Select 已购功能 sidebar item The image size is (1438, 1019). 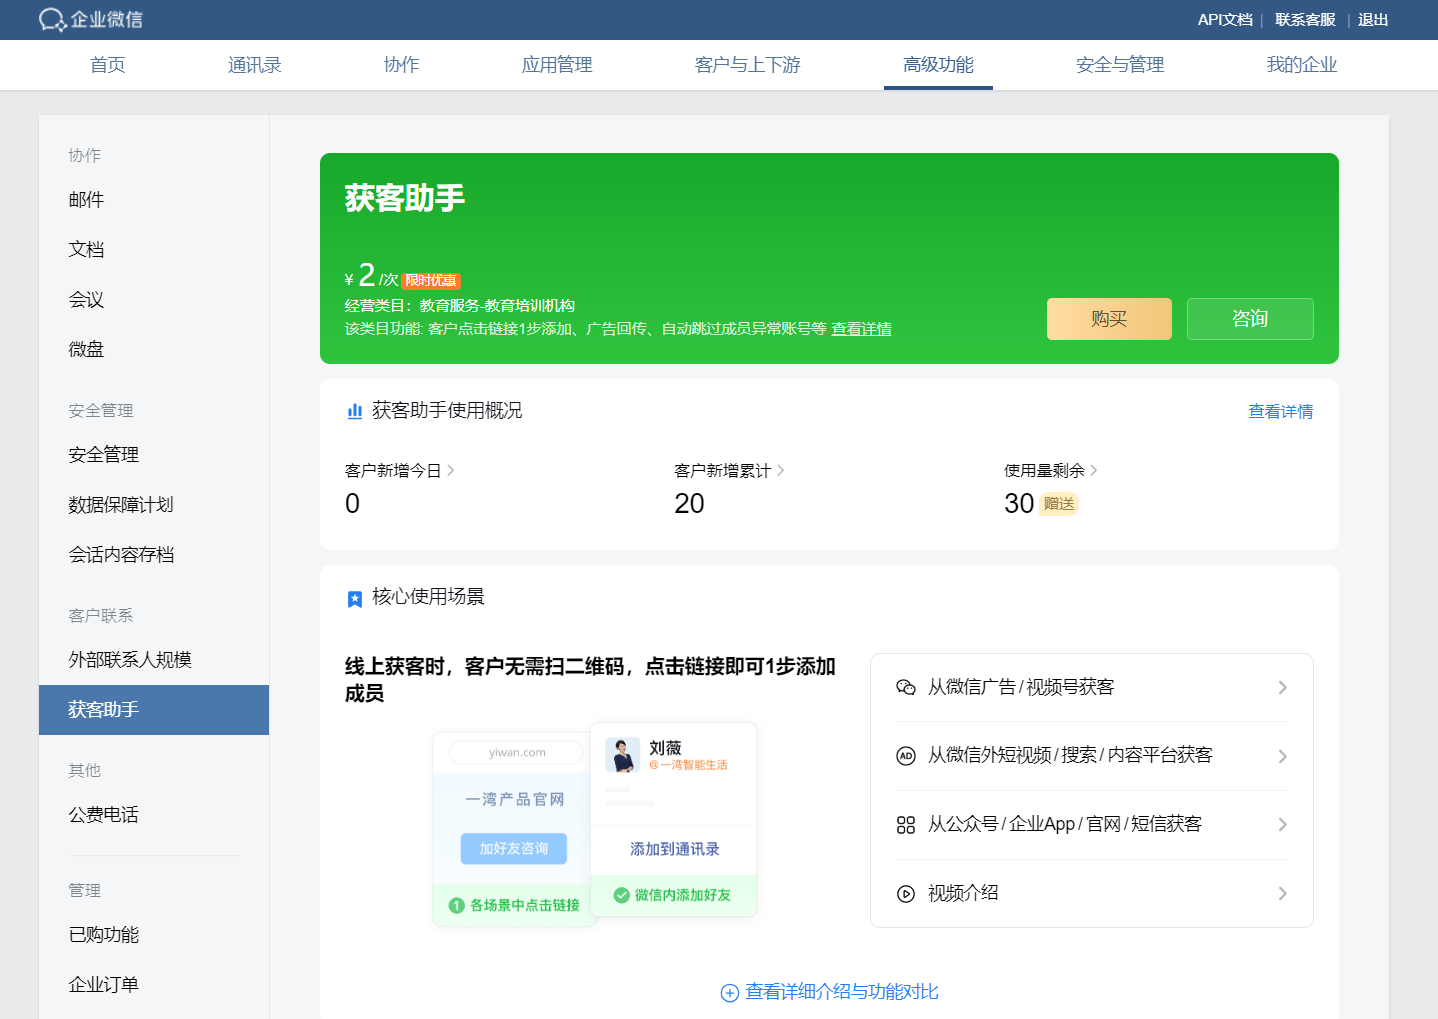(154, 935)
